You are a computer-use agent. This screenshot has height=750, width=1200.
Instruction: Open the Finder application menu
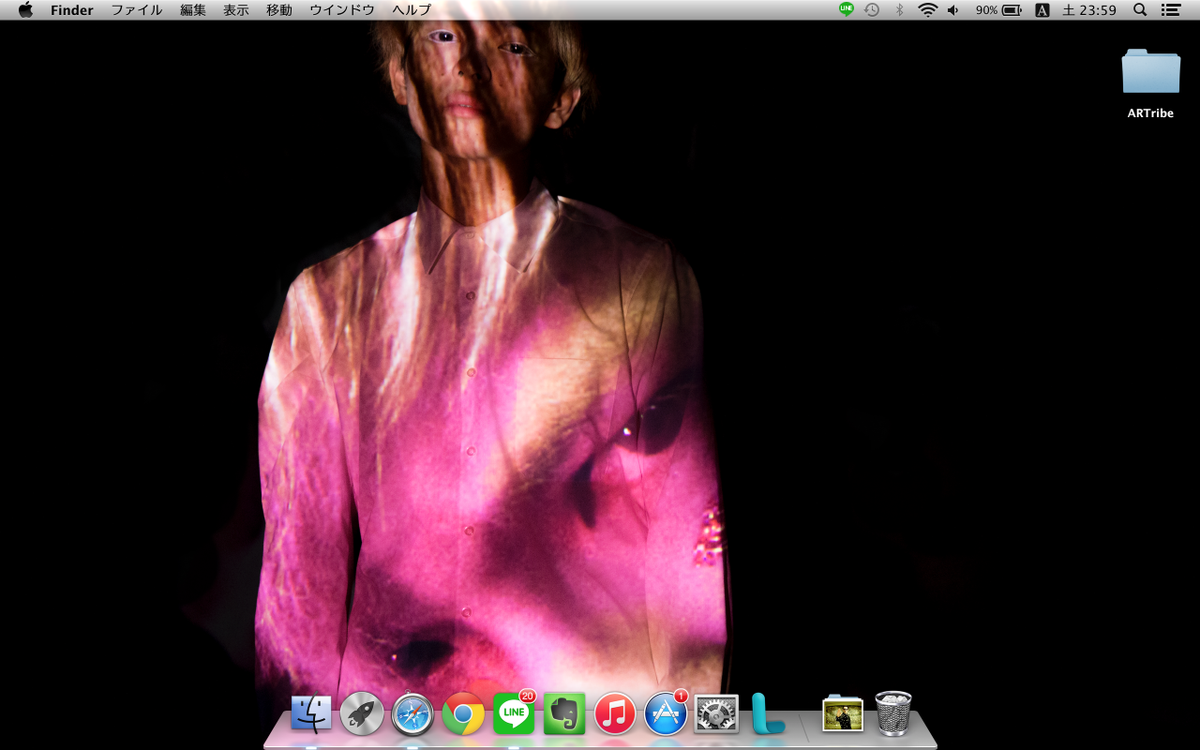(72, 10)
